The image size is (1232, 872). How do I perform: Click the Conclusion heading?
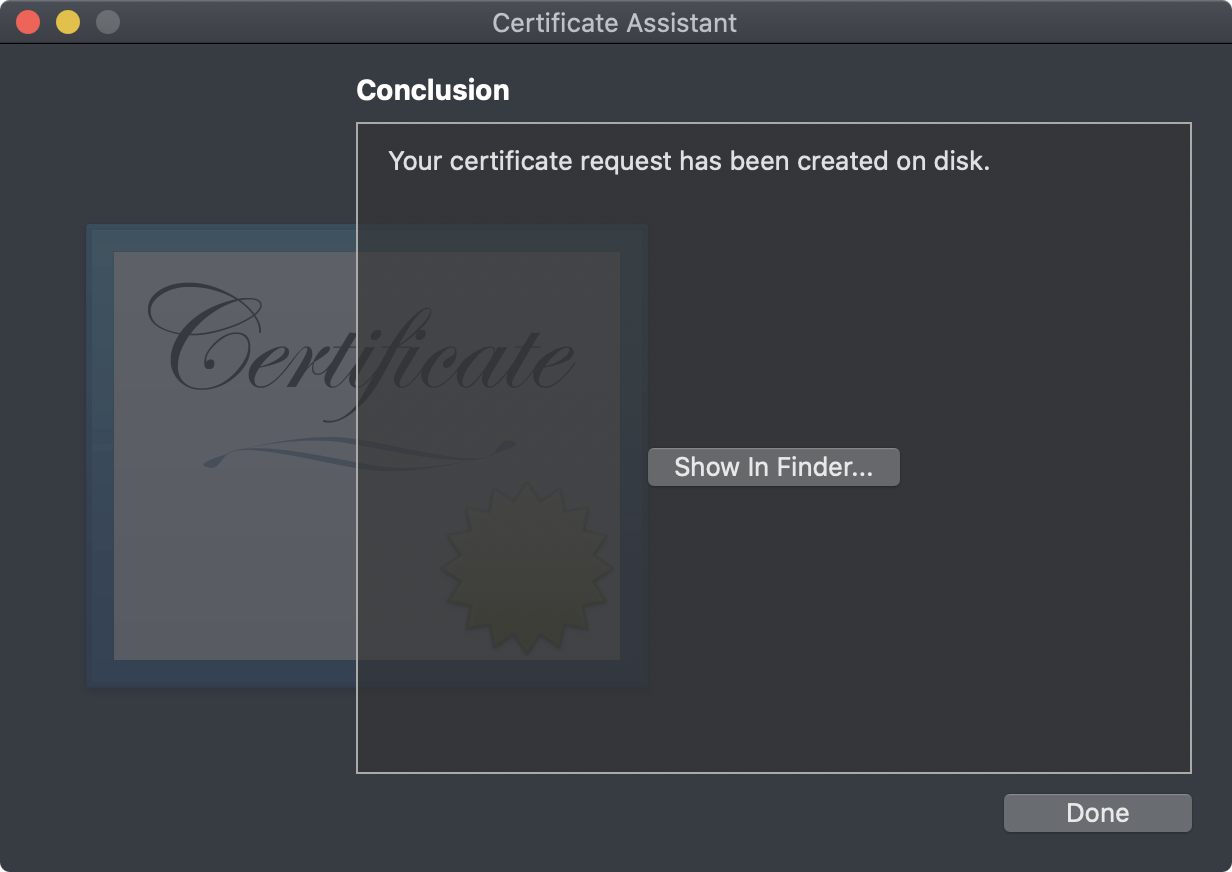pyautogui.click(x=432, y=90)
